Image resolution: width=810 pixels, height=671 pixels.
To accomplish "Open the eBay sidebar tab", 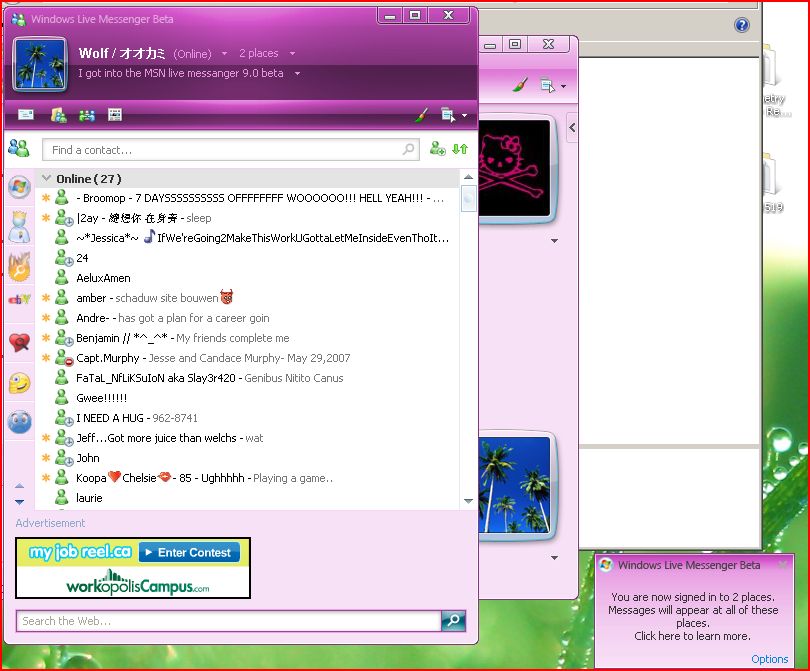I will point(19,299).
